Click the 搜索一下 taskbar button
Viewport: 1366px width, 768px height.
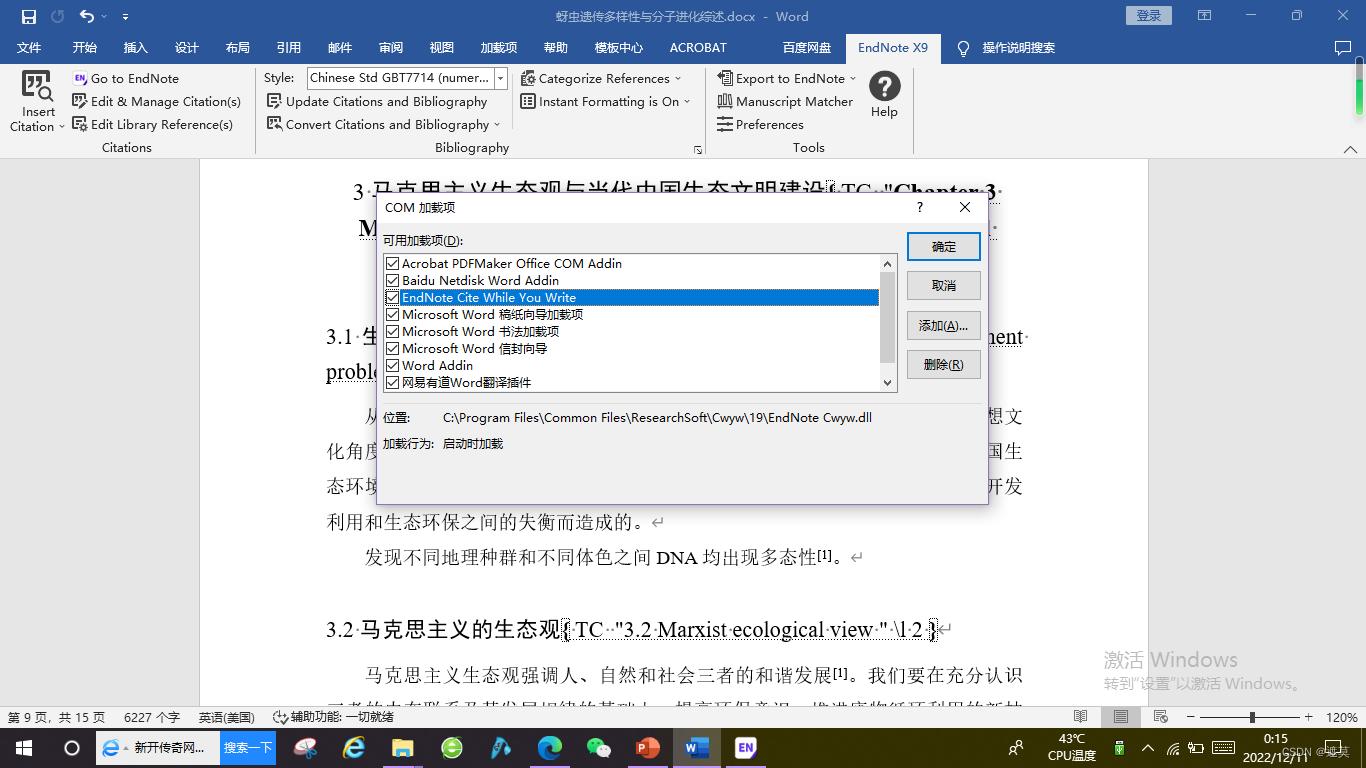click(248, 748)
